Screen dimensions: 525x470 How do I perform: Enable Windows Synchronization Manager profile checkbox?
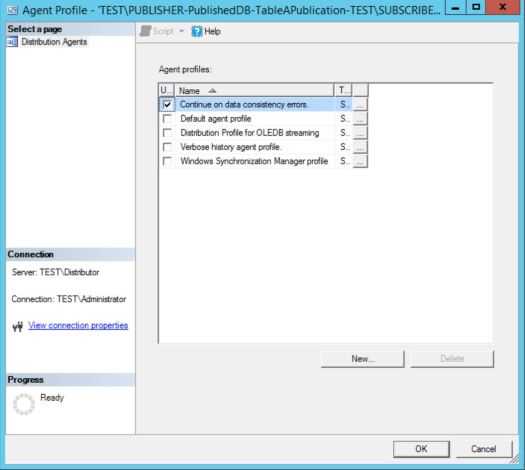(x=167, y=161)
